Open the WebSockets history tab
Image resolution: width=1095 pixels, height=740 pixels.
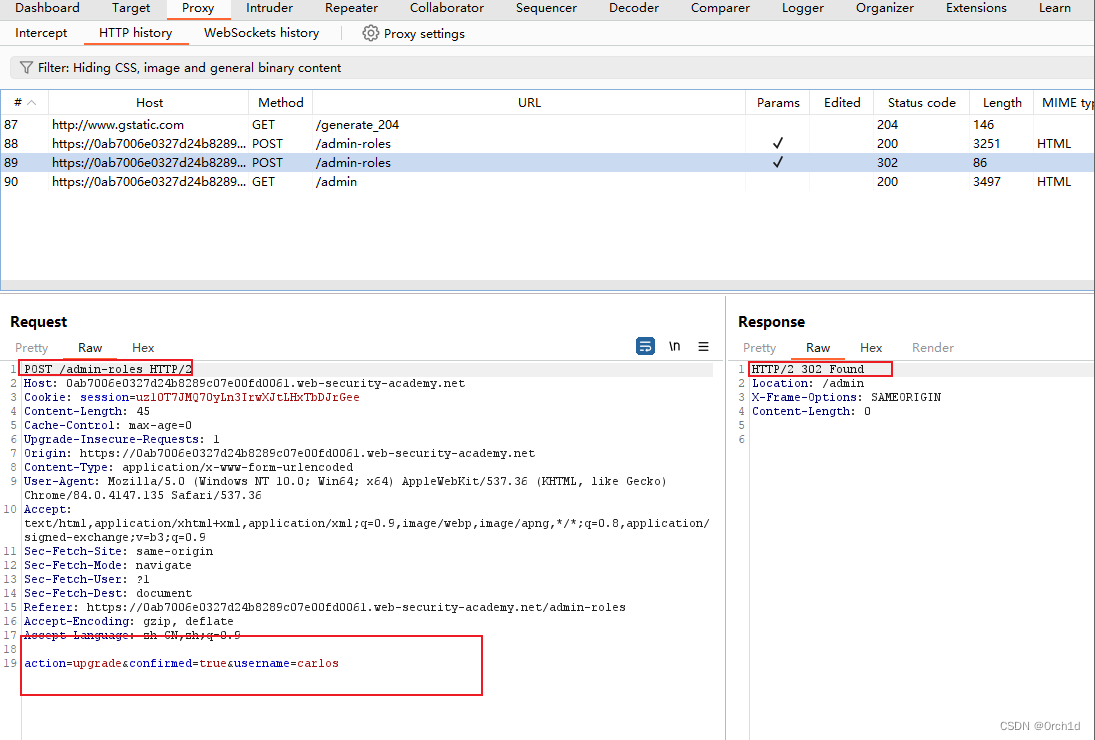pyautogui.click(x=261, y=32)
